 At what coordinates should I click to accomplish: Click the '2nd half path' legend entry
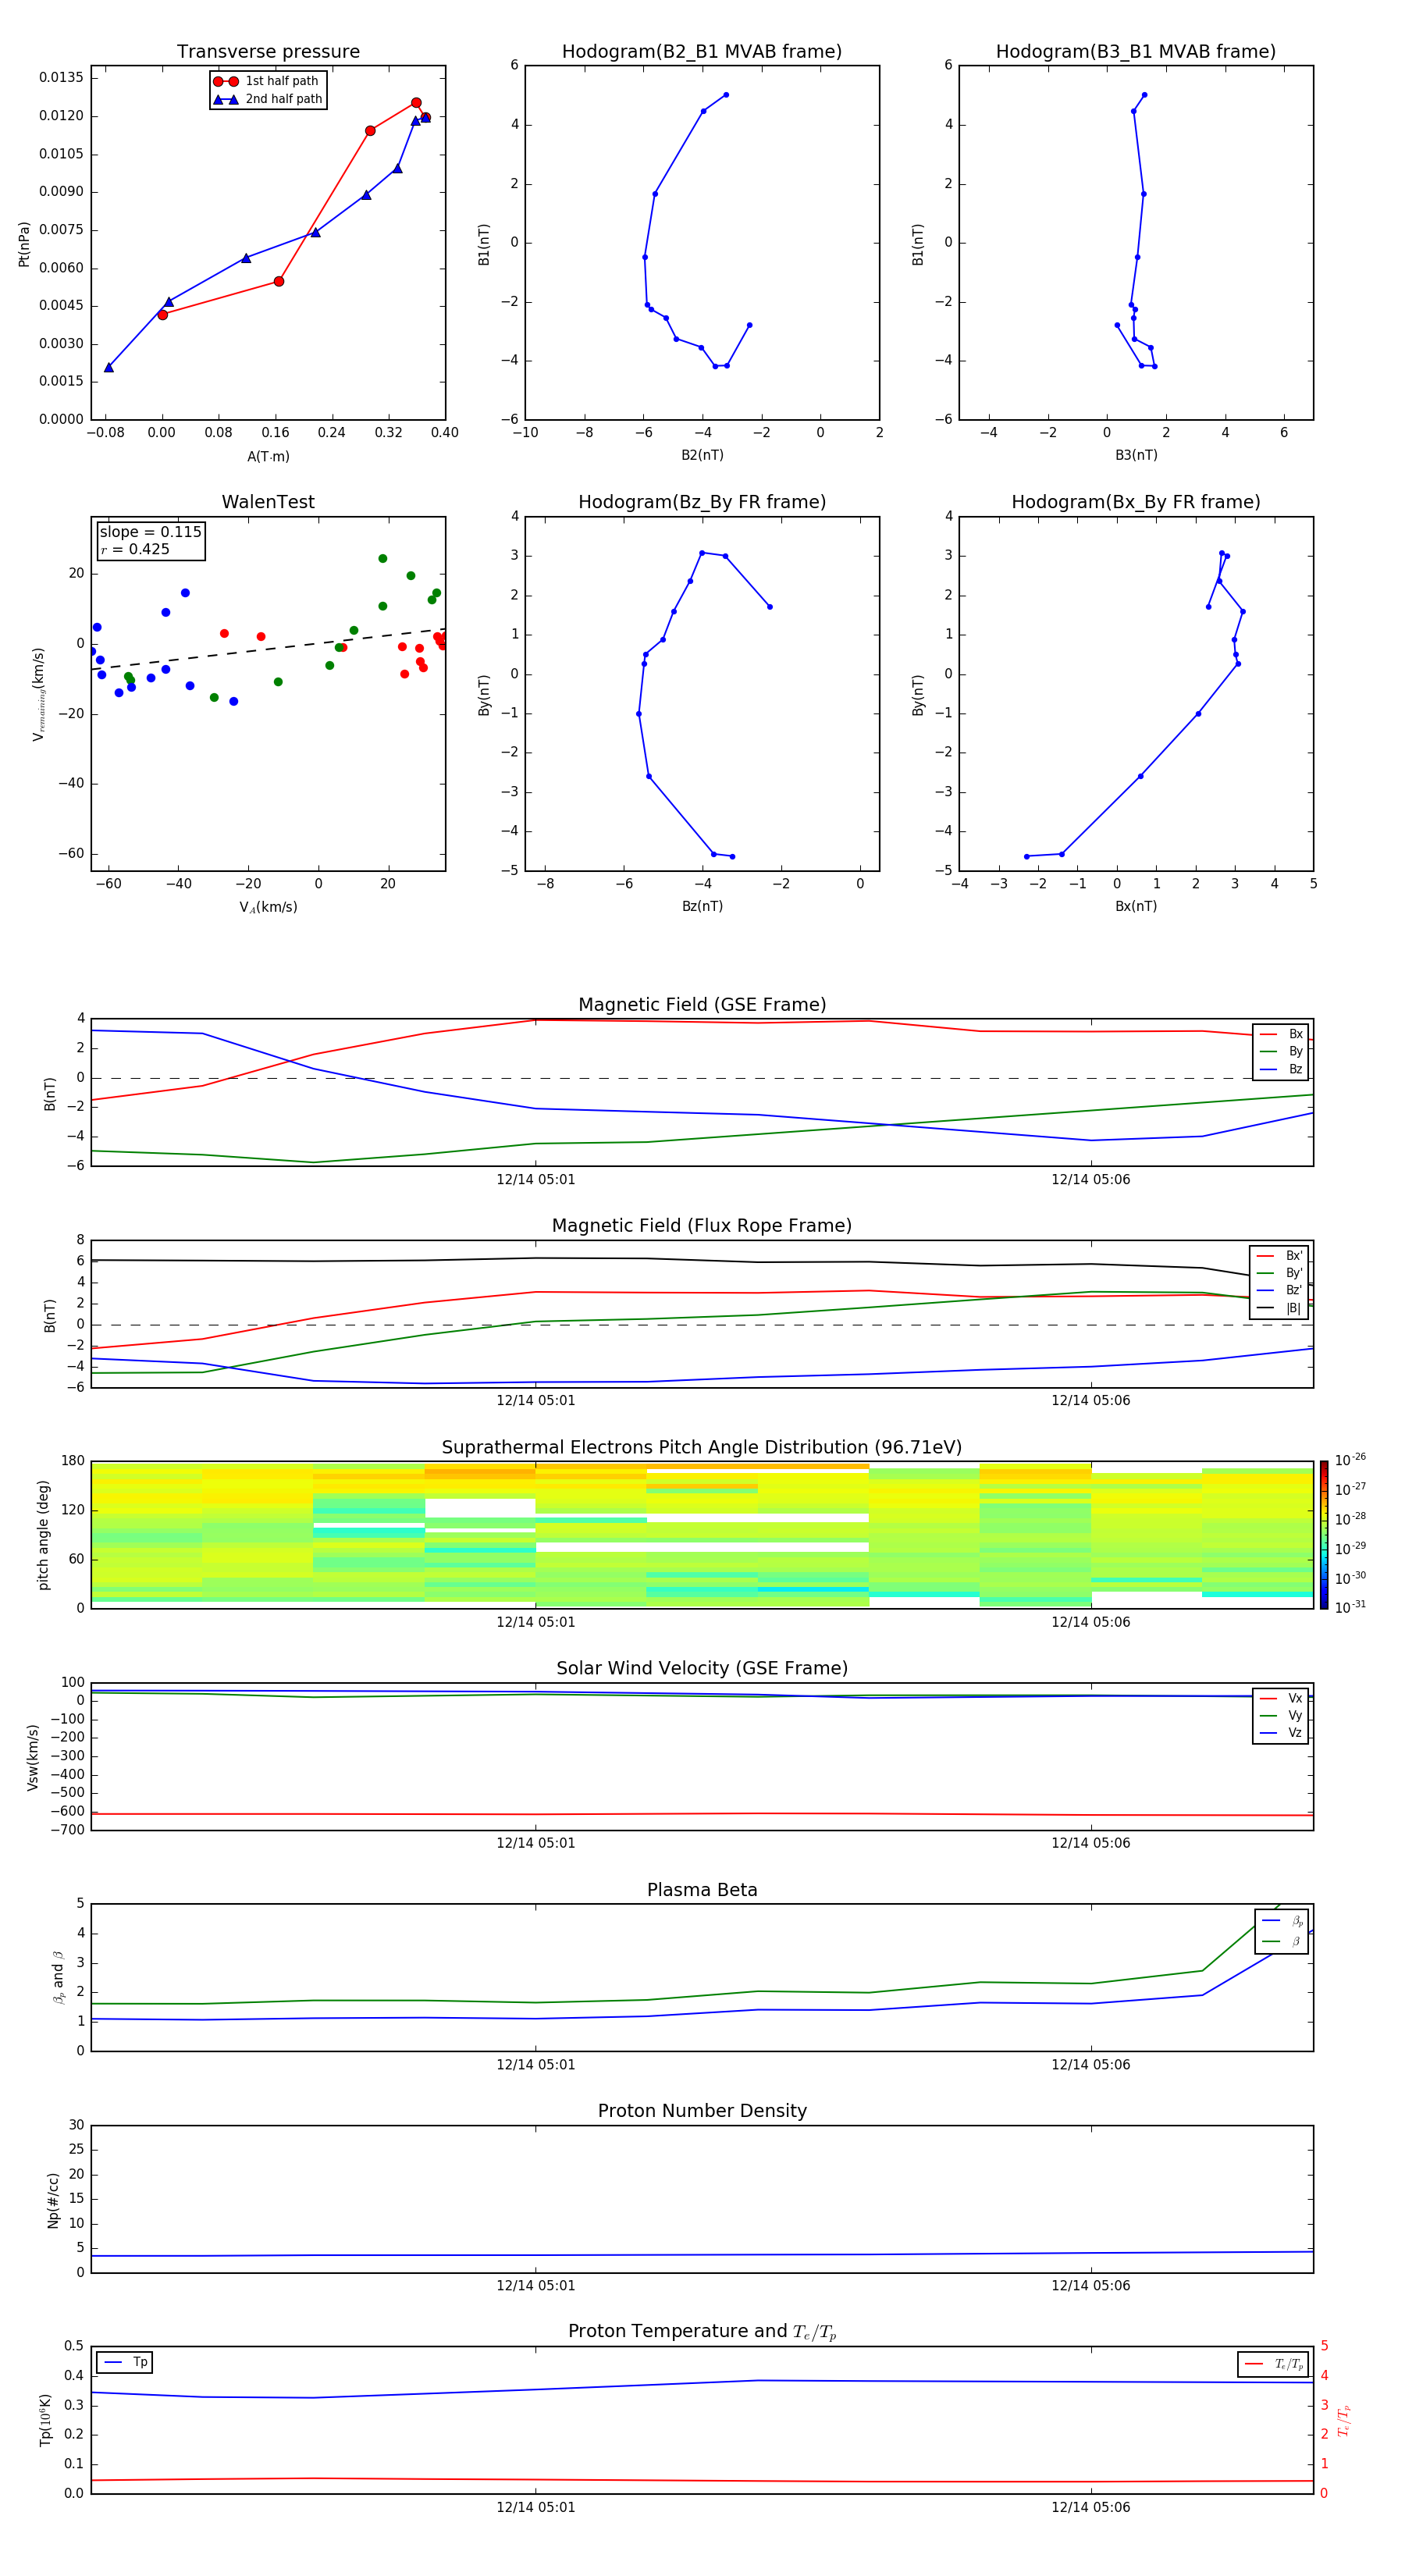pos(267,99)
